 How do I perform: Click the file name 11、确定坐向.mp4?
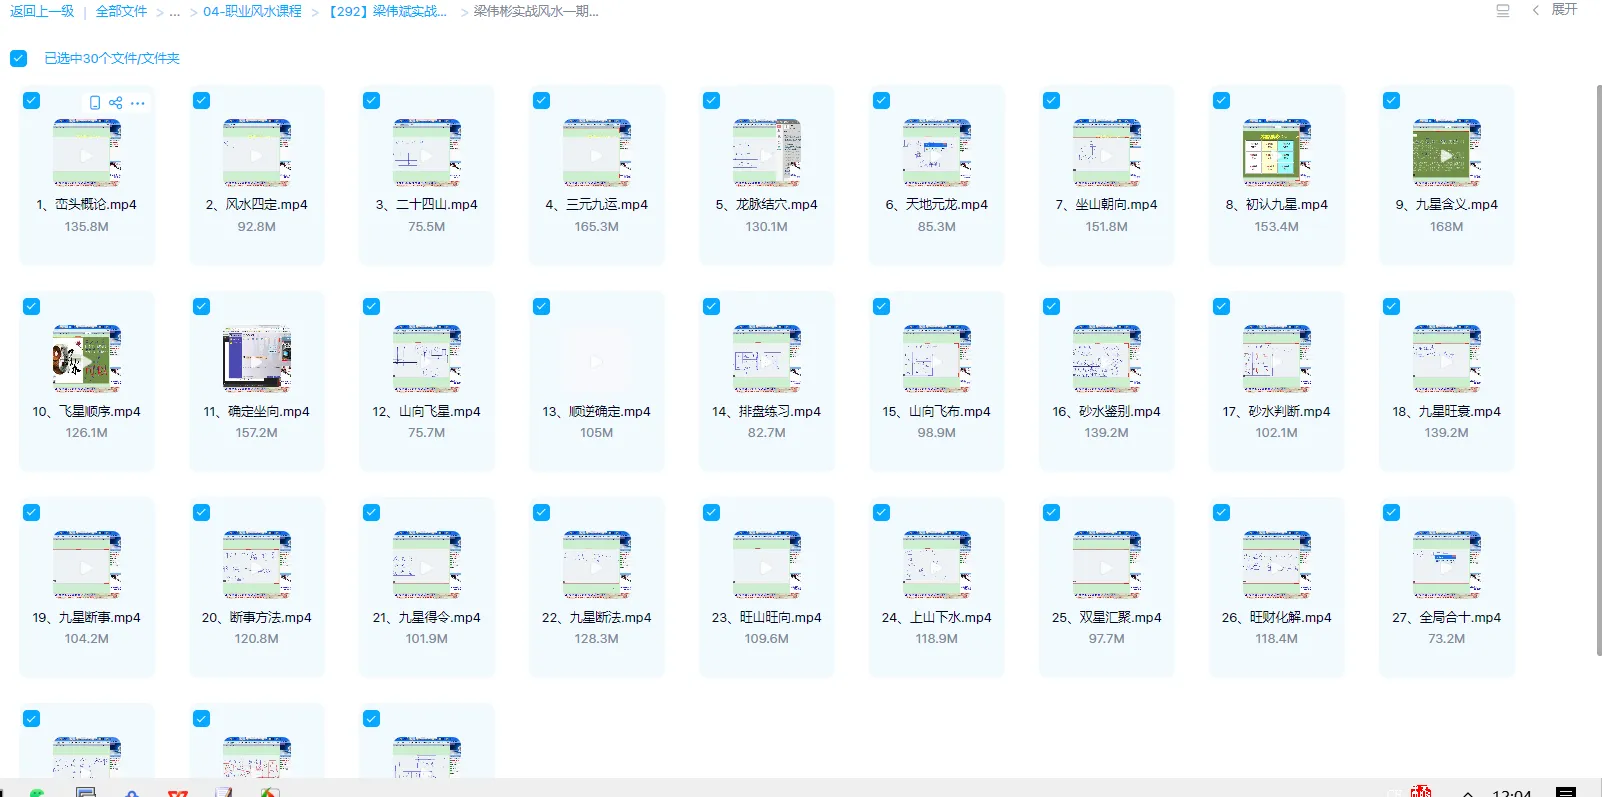[x=257, y=411]
